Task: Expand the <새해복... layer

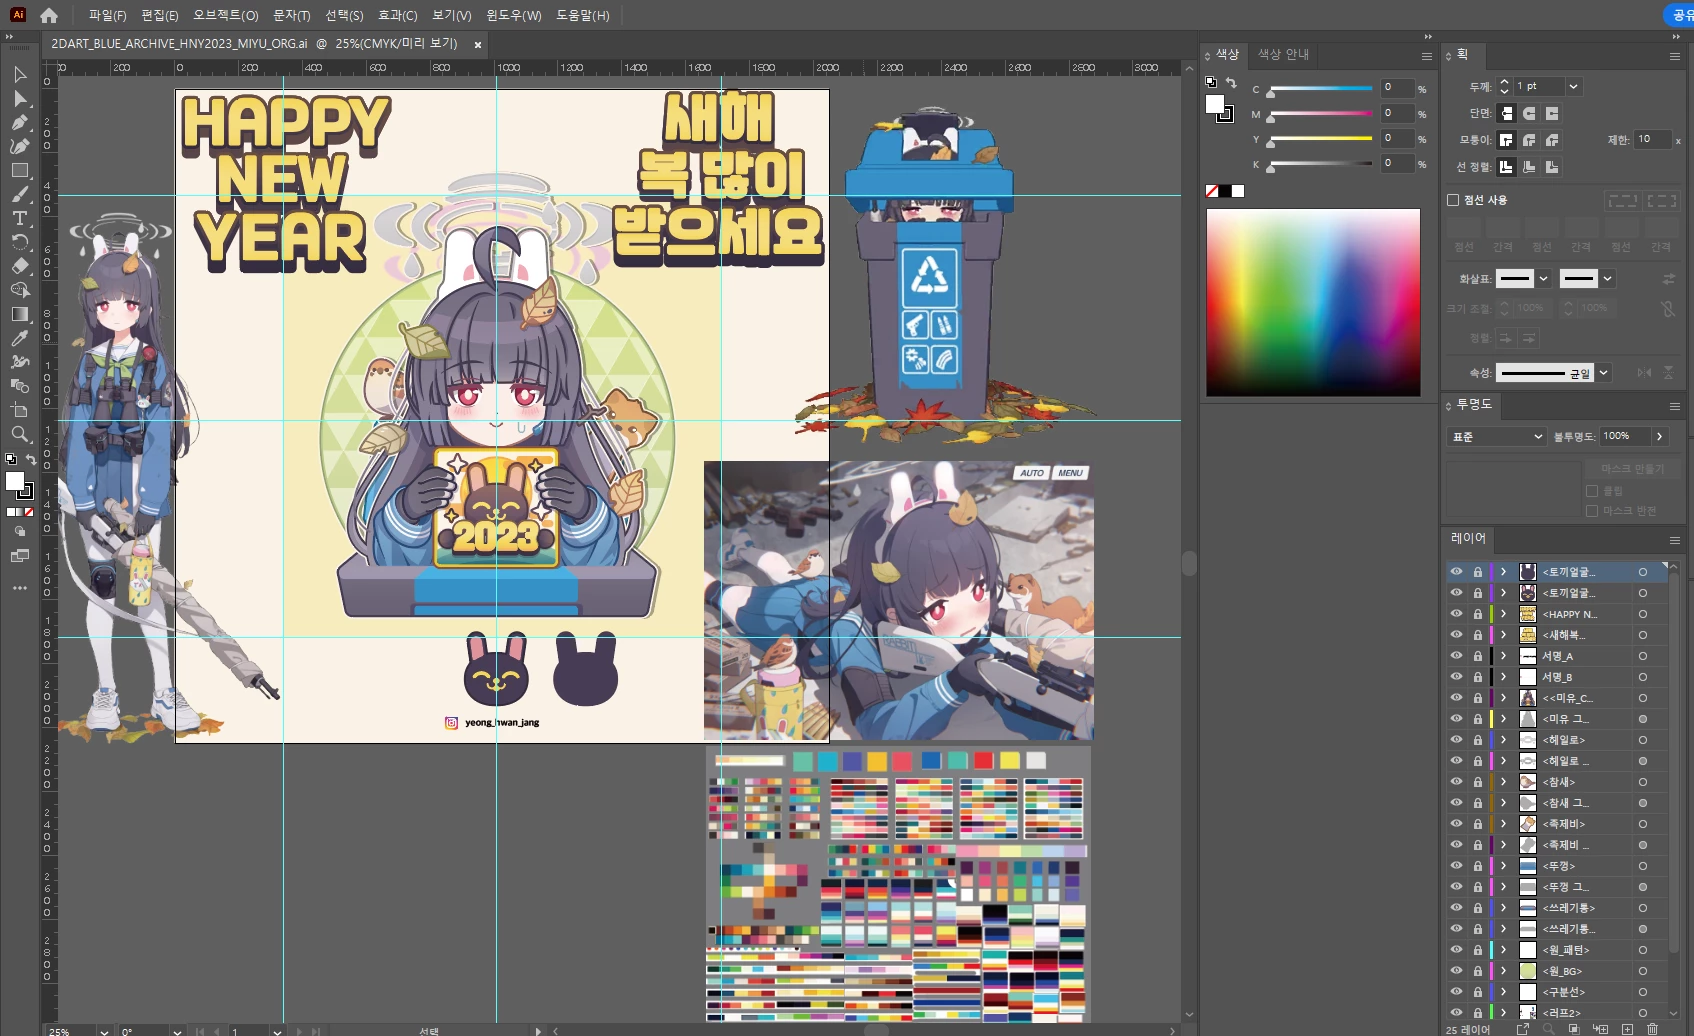Action: click(1503, 635)
